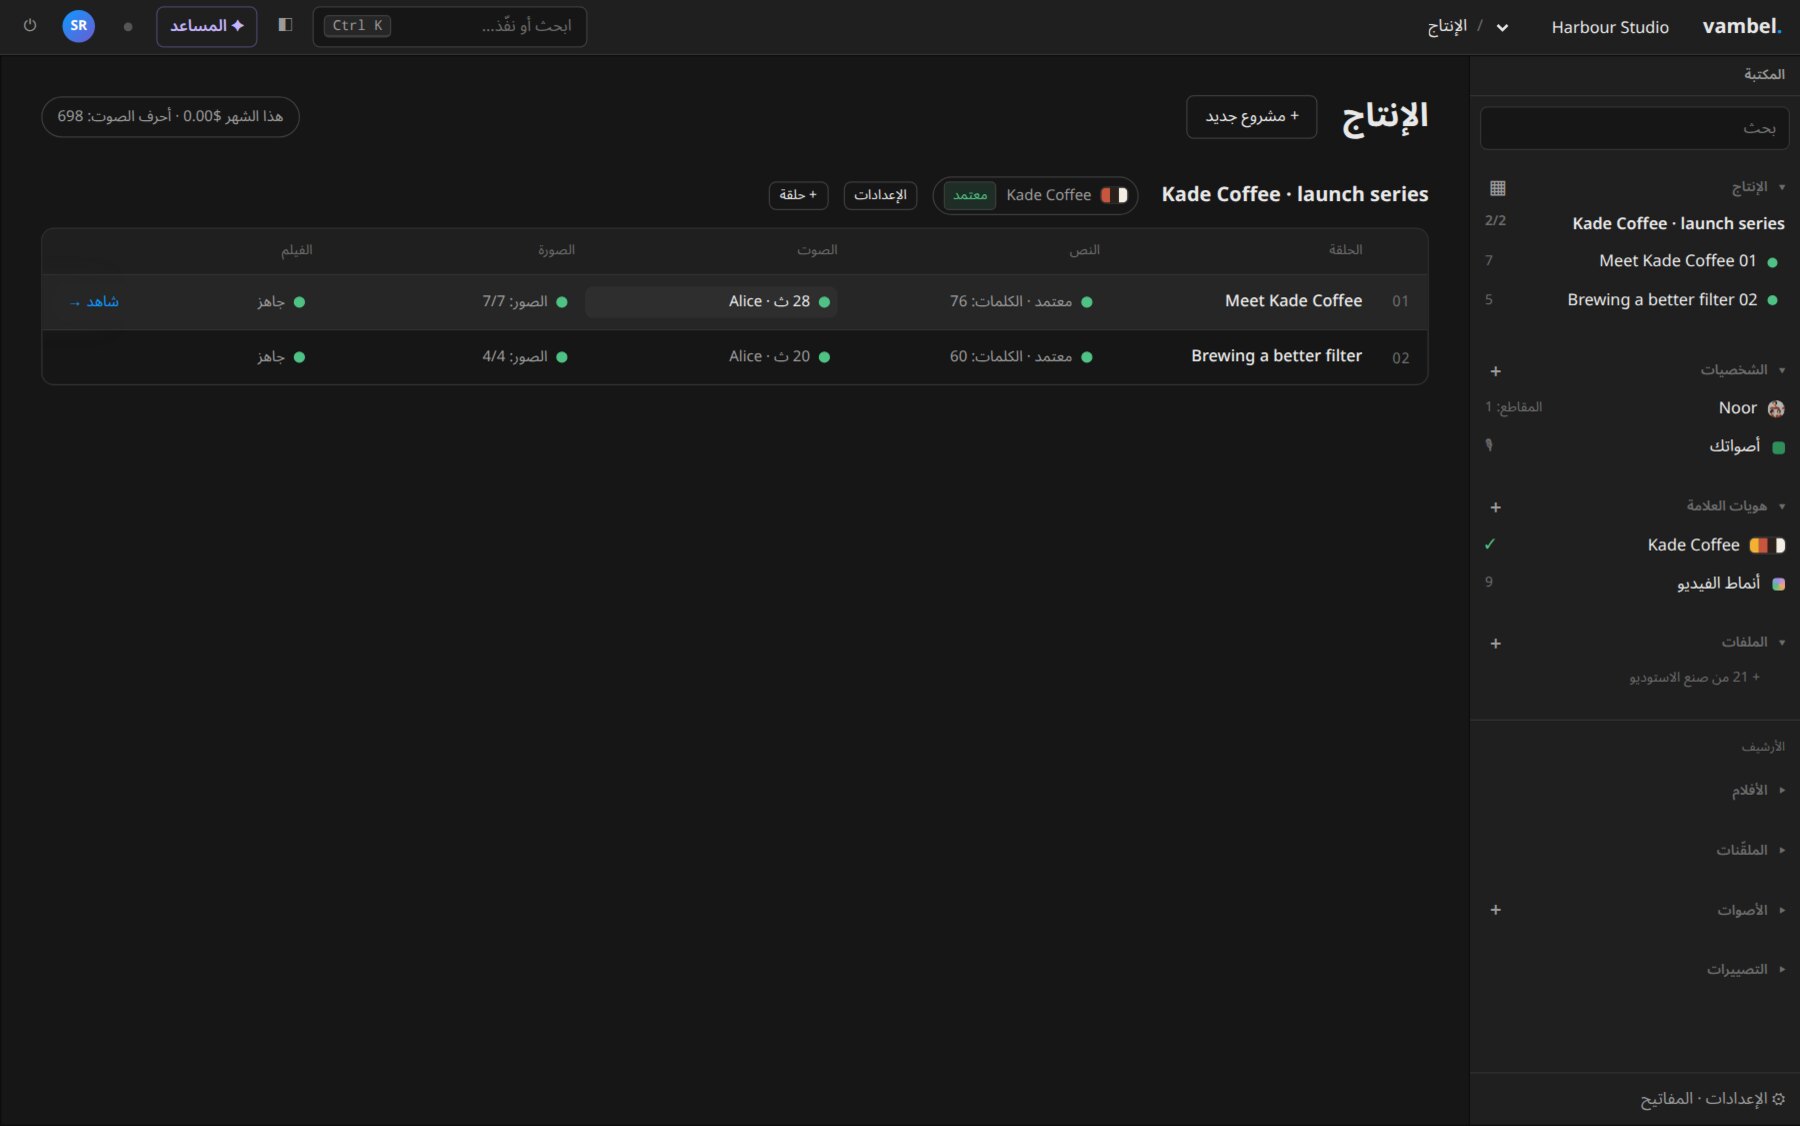Click the + حلقة add episode button
The height and width of the screenshot is (1126, 1800).
click(x=798, y=195)
